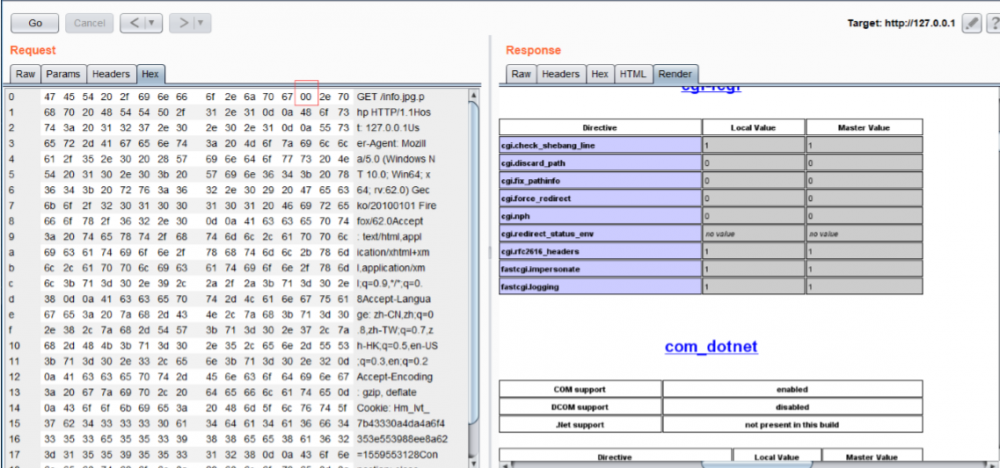This screenshot has width=1000, height=468.
Task: Click the cgi.check_shebang_line directive cell
Action: 599,145
